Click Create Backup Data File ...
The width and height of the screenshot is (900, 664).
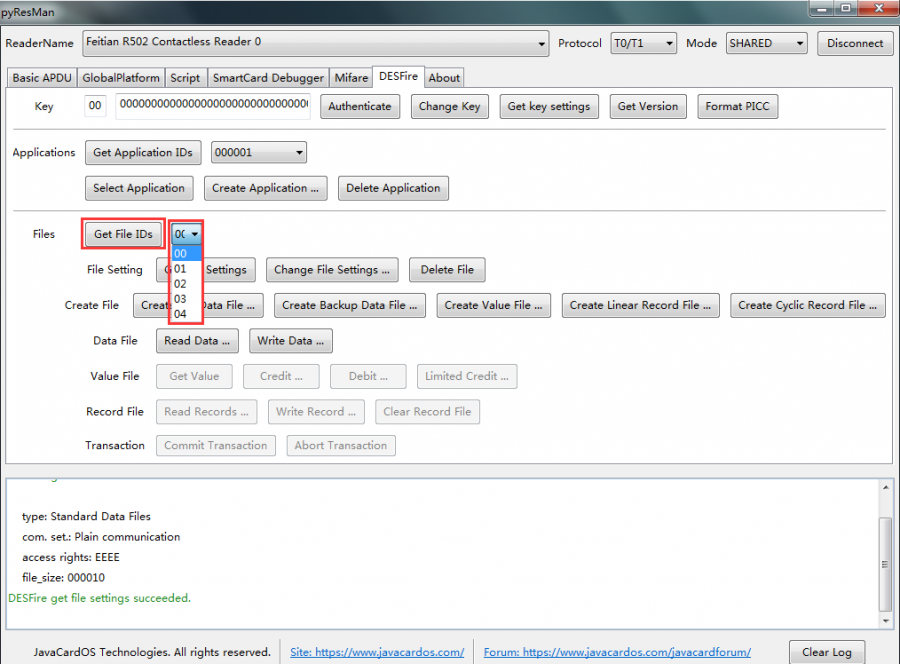point(350,305)
